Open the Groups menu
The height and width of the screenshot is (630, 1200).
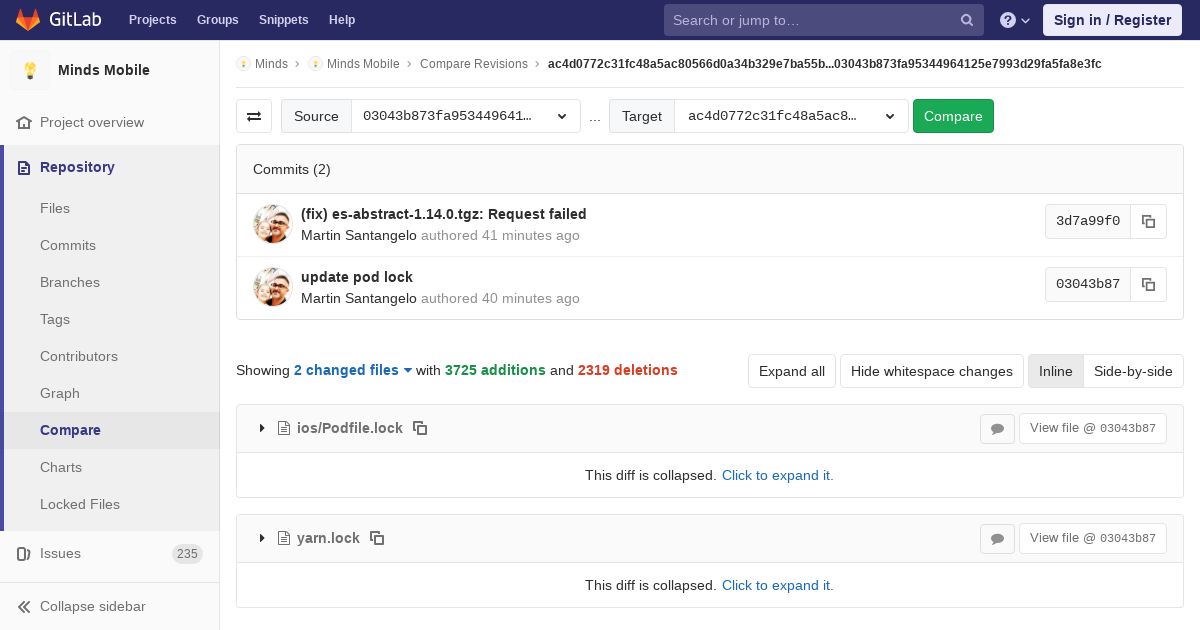click(217, 19)
